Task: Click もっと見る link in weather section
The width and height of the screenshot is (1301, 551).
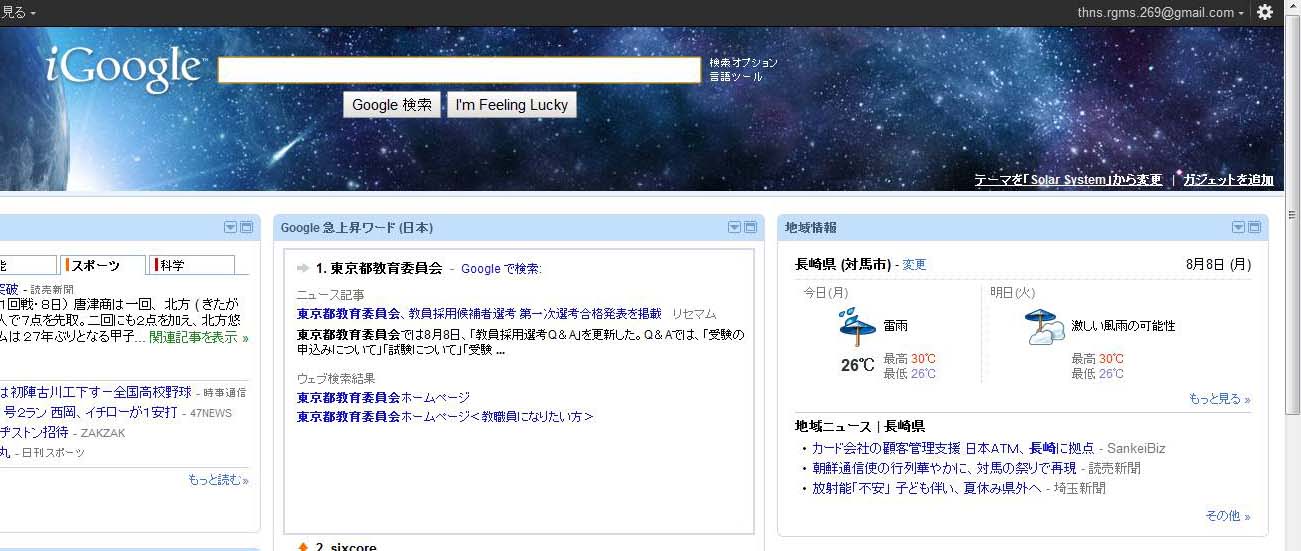Action: point(1219,399)
